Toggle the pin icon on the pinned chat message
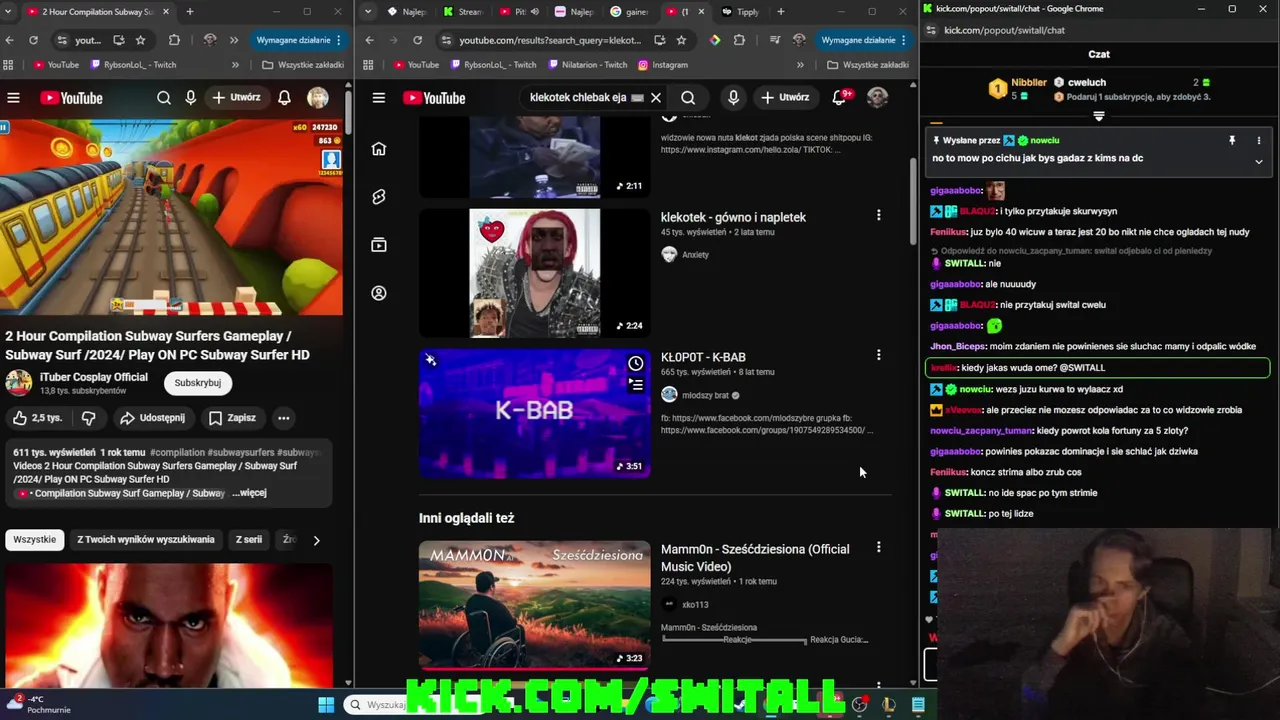The width and height of the screenshot is (1280, 720). pos(1232,141)
